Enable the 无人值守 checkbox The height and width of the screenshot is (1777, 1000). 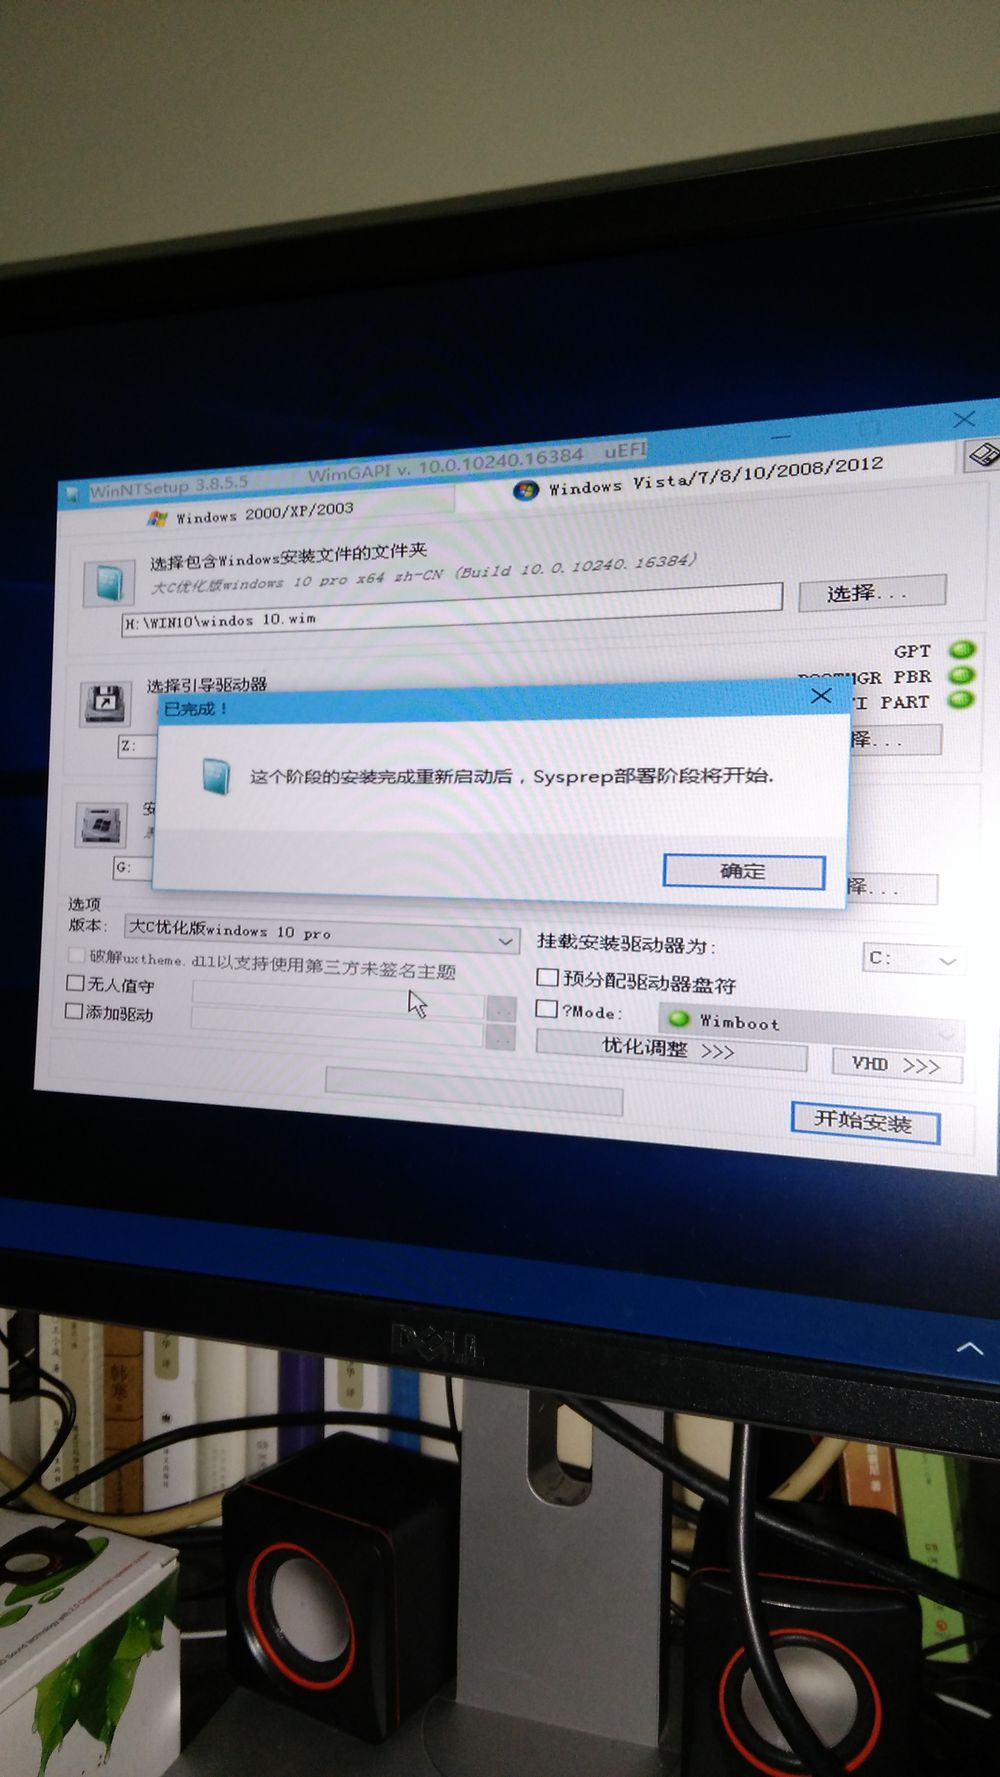tap(74, 983)
